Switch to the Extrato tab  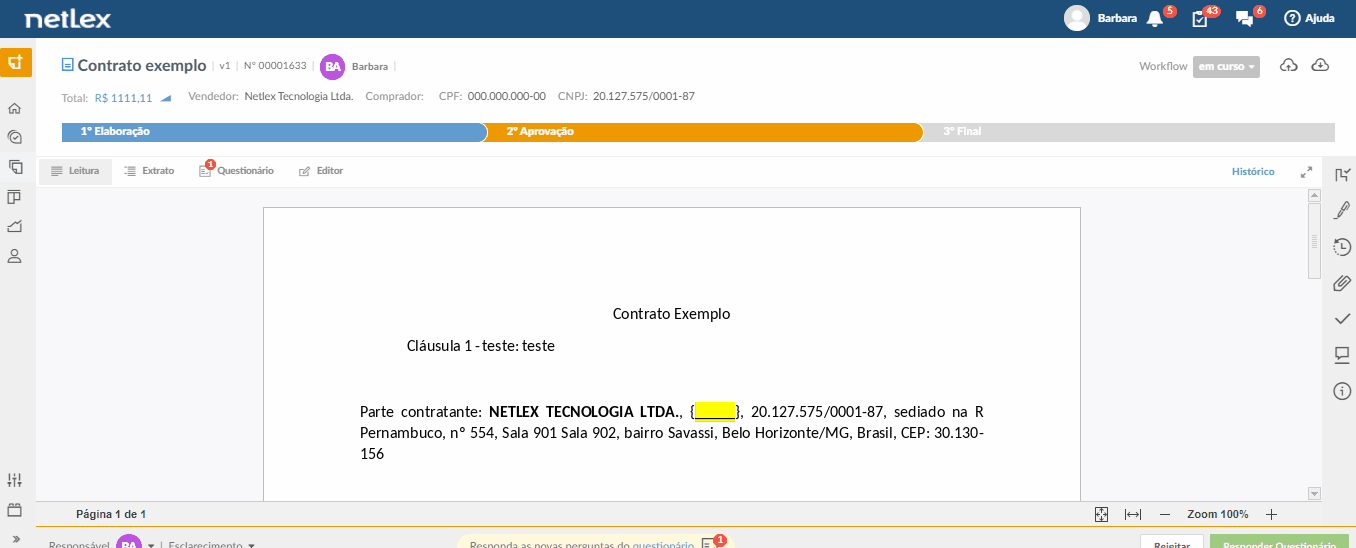tap(149, 171)
